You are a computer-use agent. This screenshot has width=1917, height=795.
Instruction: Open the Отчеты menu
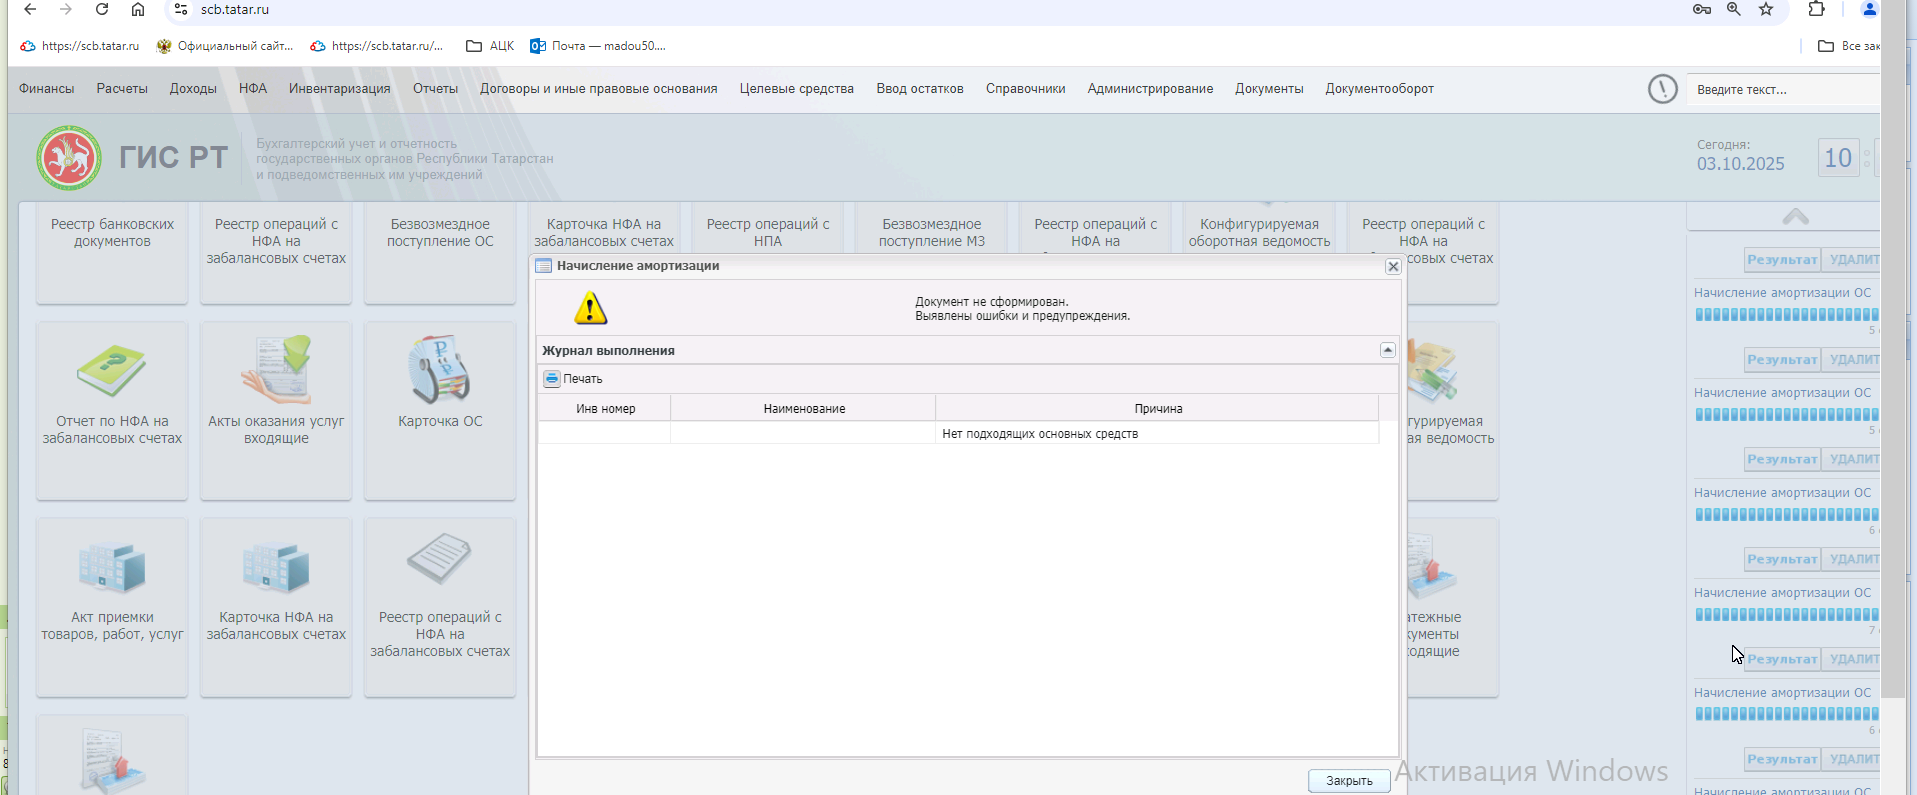click(435, 89)
